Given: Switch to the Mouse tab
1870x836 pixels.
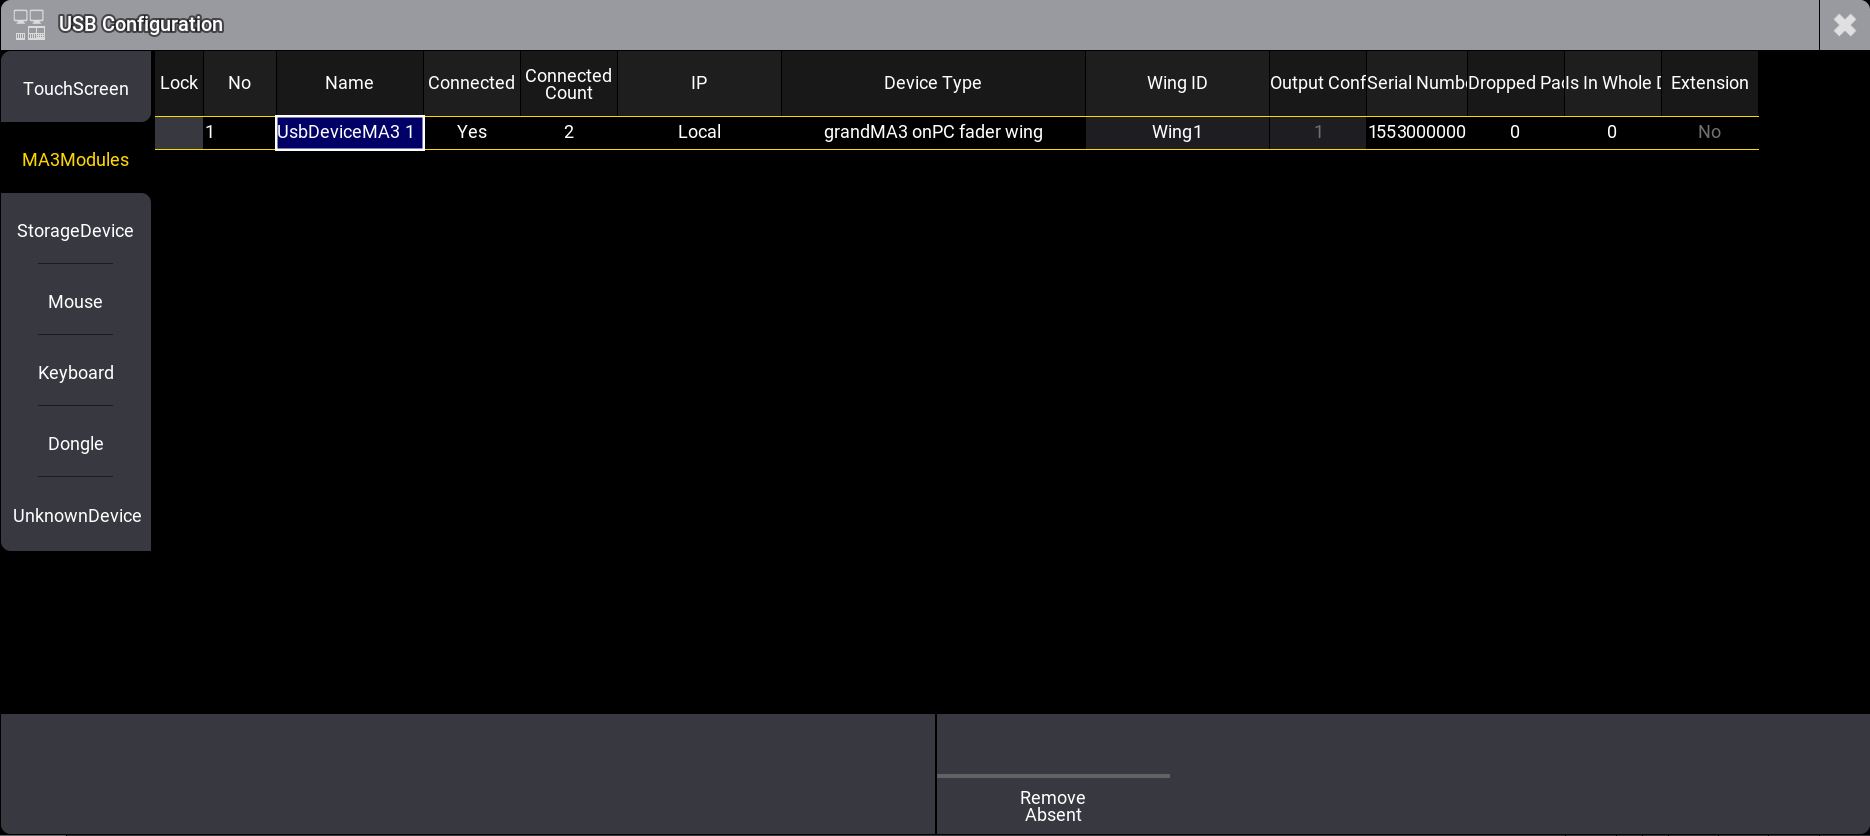Looking at the screenshot, I should [76, 302].
